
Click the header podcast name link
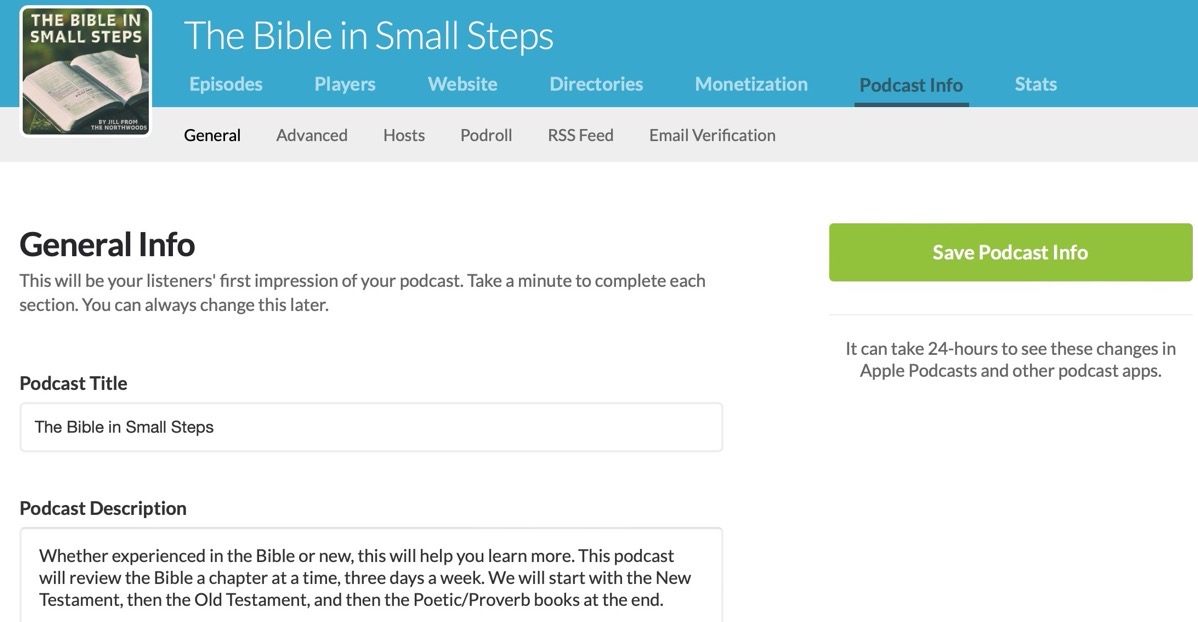(369, 36)
